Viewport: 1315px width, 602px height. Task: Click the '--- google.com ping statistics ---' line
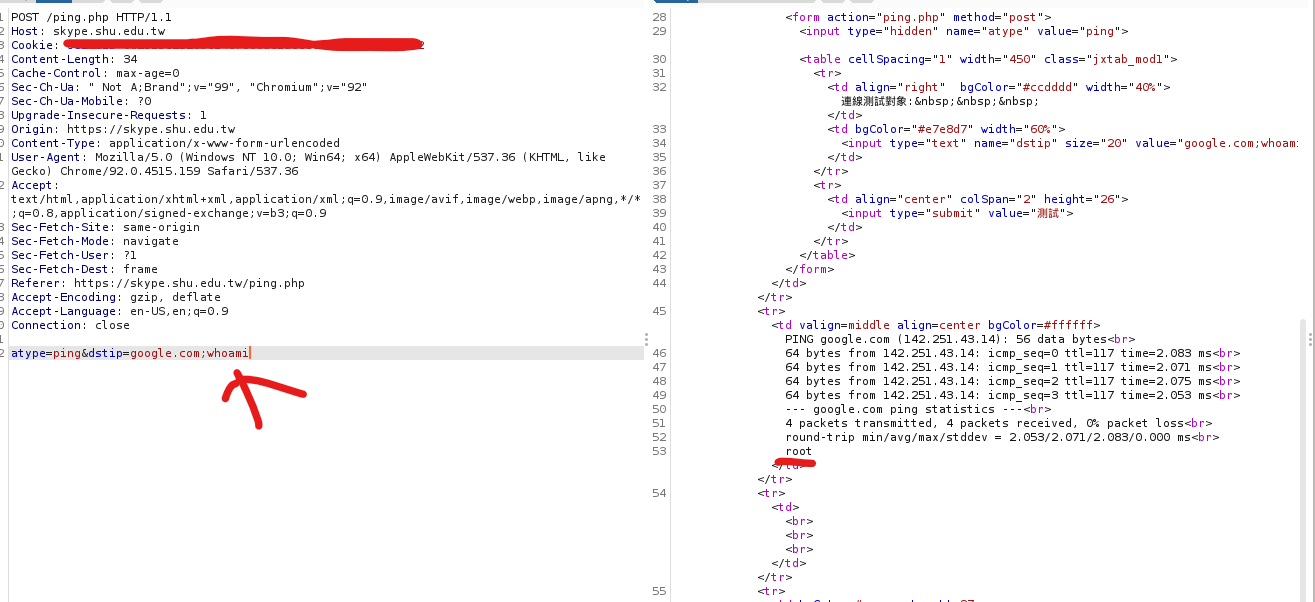click(918, 409)
